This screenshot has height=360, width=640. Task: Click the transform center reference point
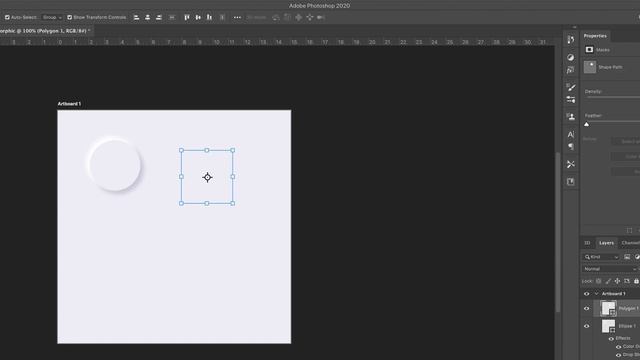(x=207, y=177)
